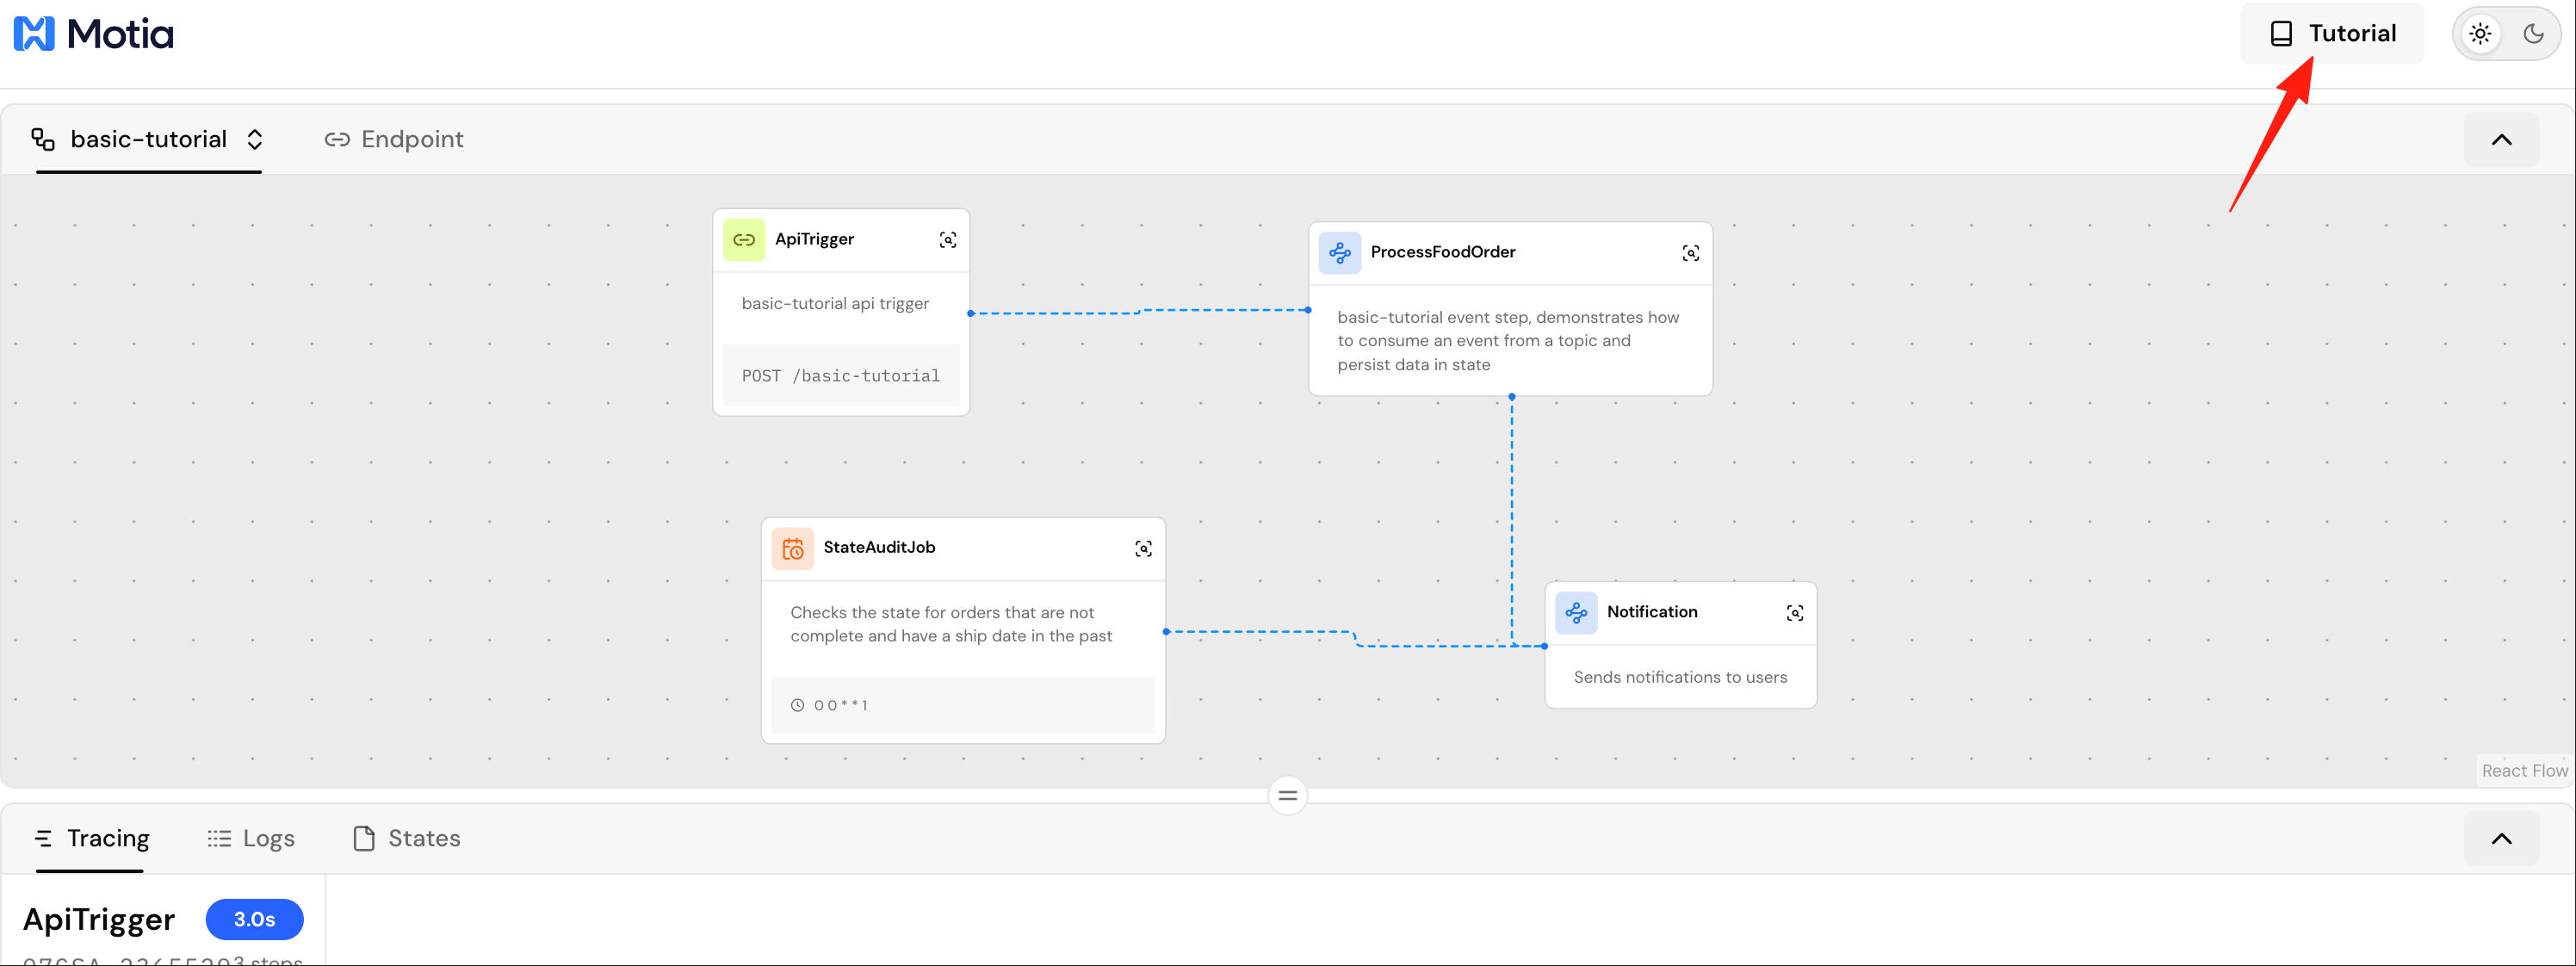Click the cron clock icon in StateAuditJob
The height and width of the screenshot is (966, 2576).
click(x=797, y=706)
